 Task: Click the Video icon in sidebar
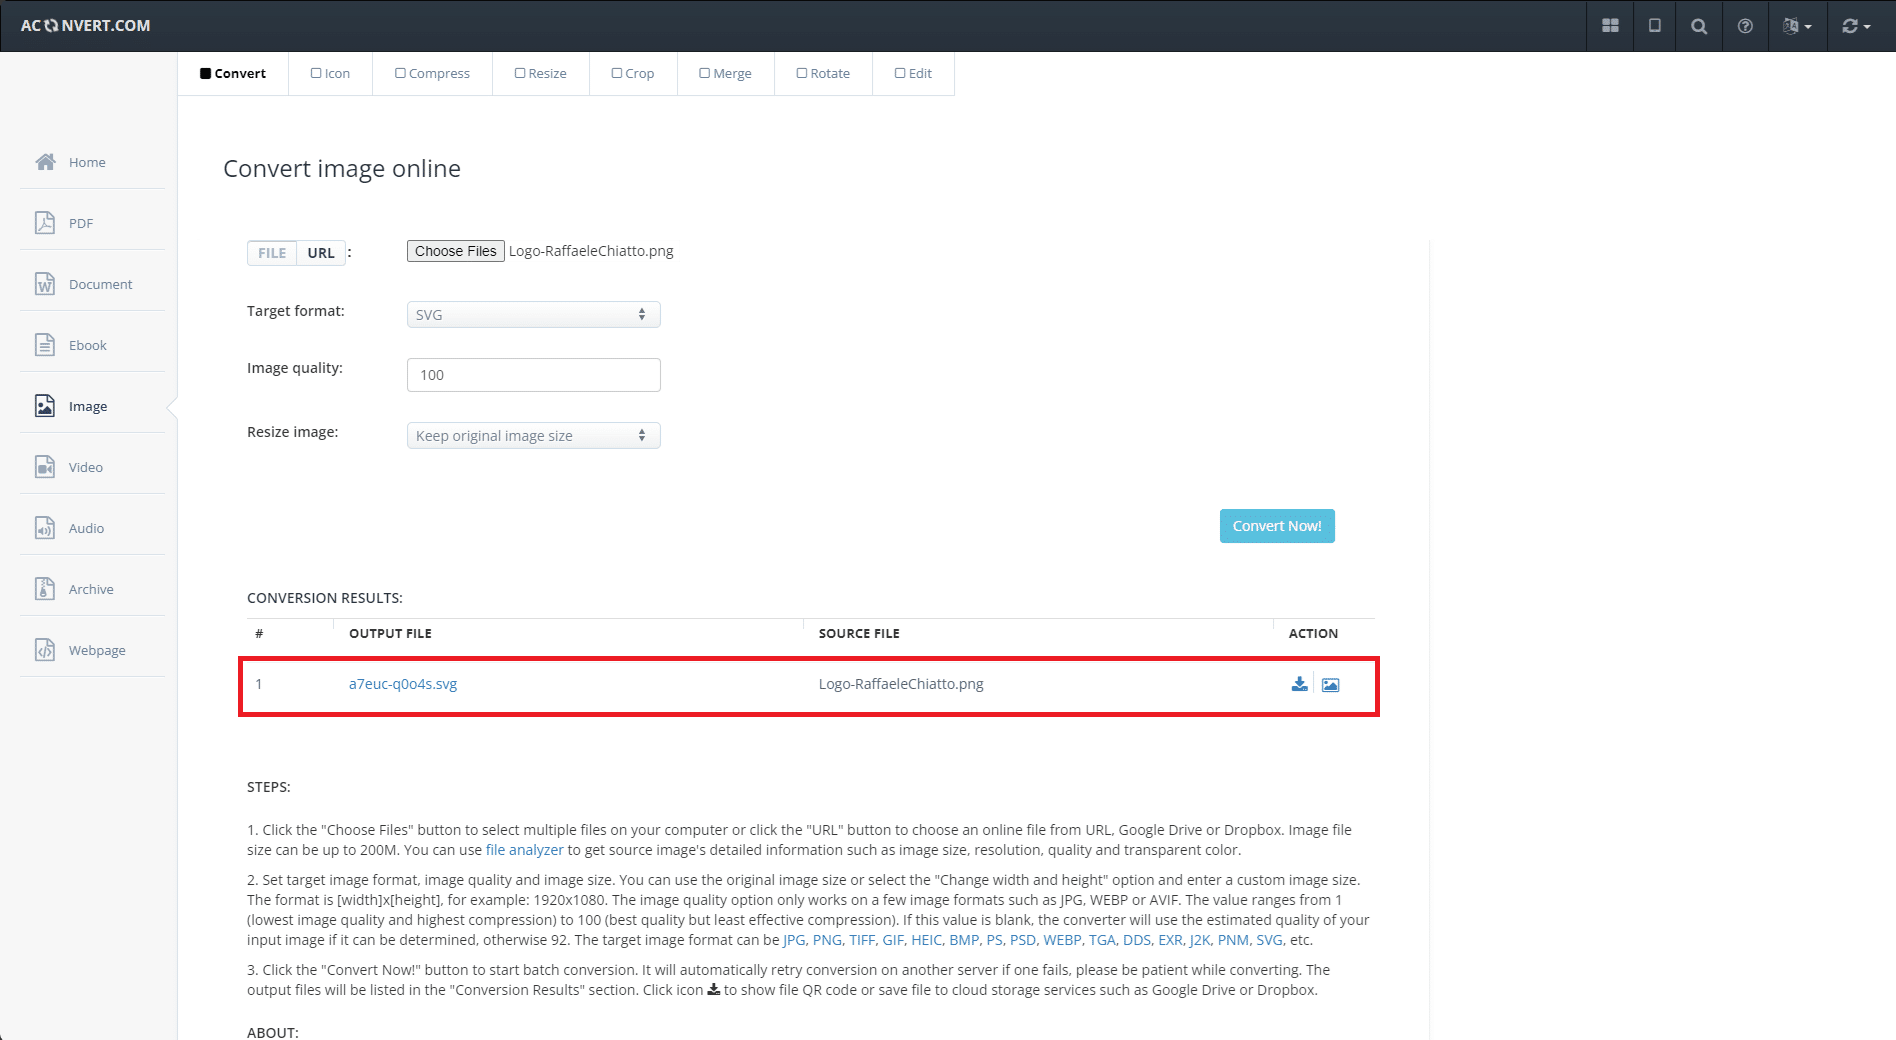(45, 467)
